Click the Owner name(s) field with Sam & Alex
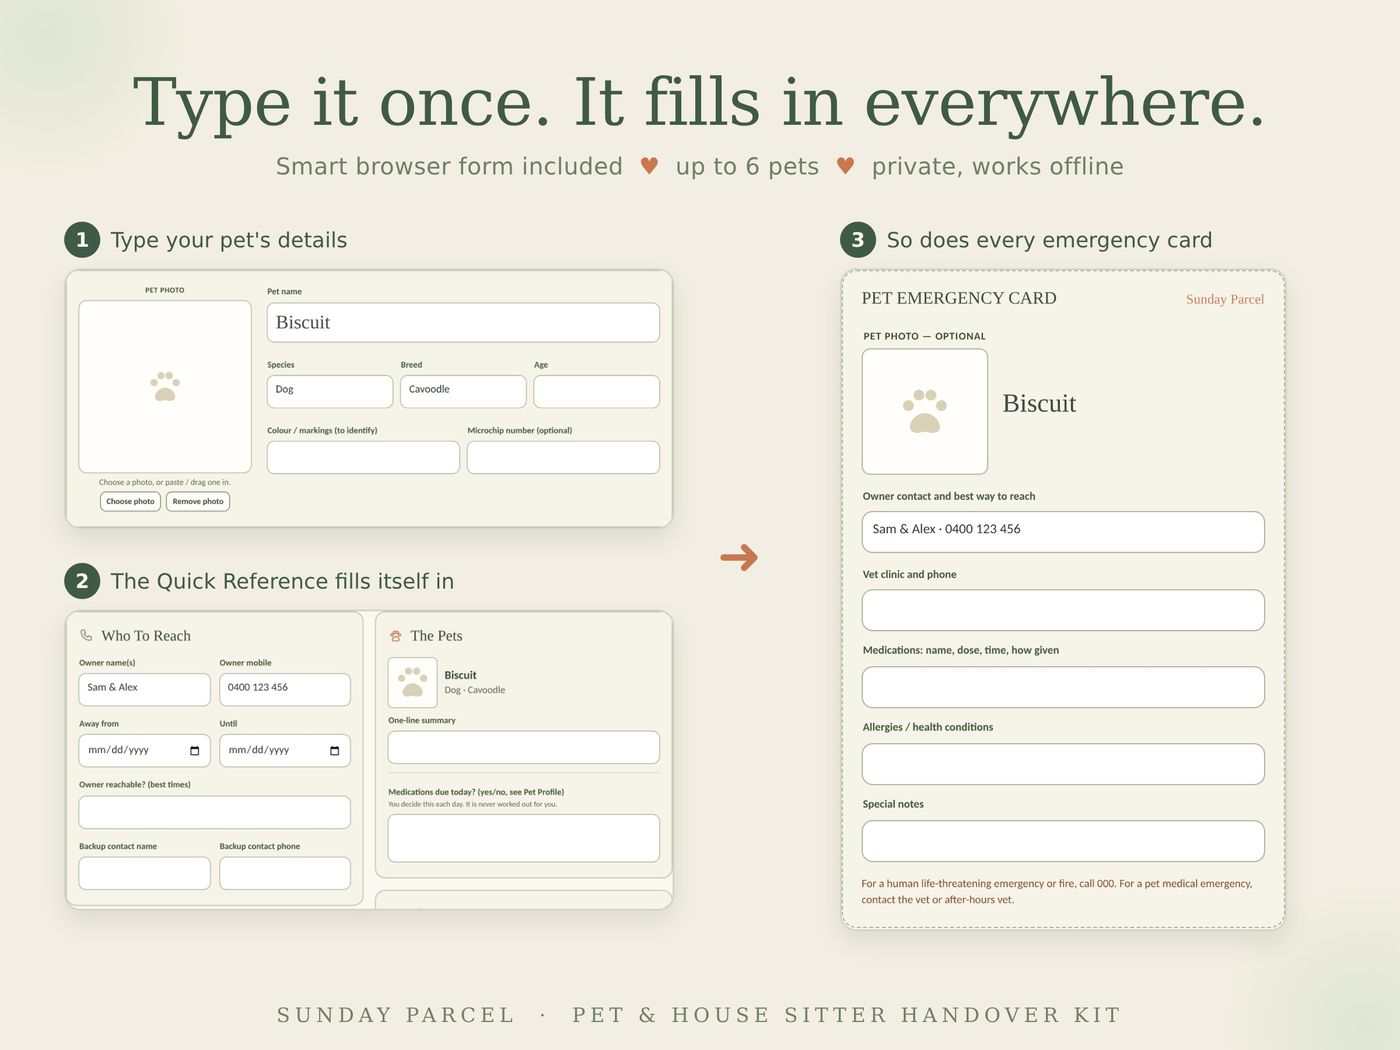The image size is (1400, 1050). (145, 689)
